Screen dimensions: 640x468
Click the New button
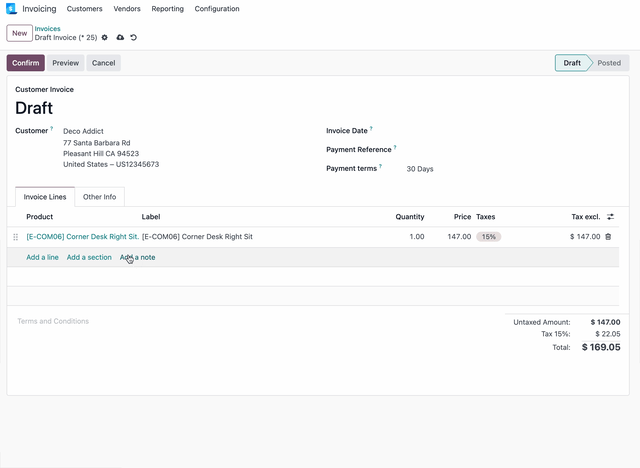[x=19, y=33]
